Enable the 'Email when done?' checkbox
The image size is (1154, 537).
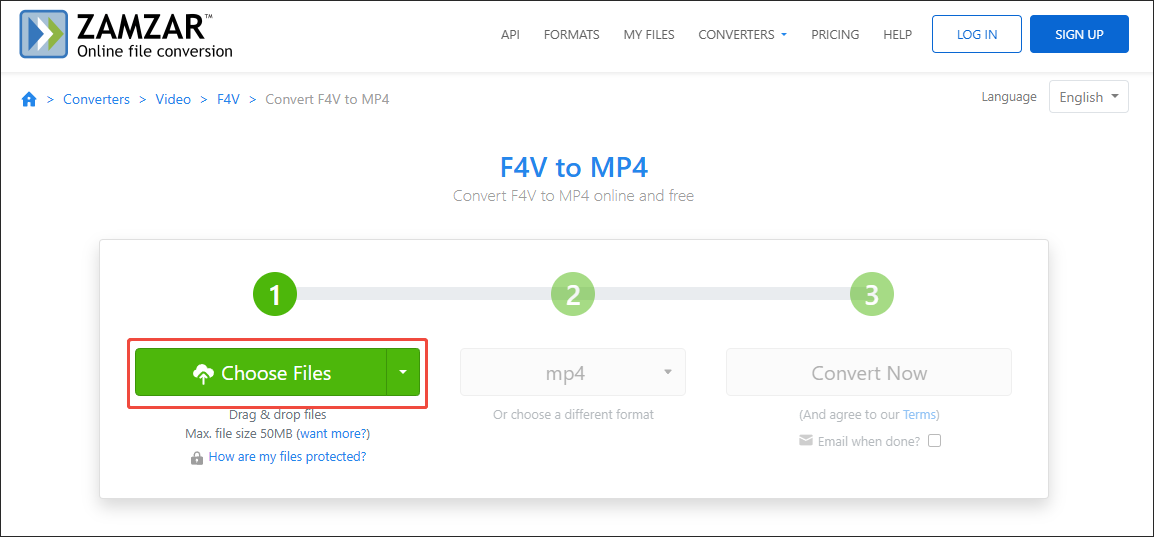(x=935, y=441)
